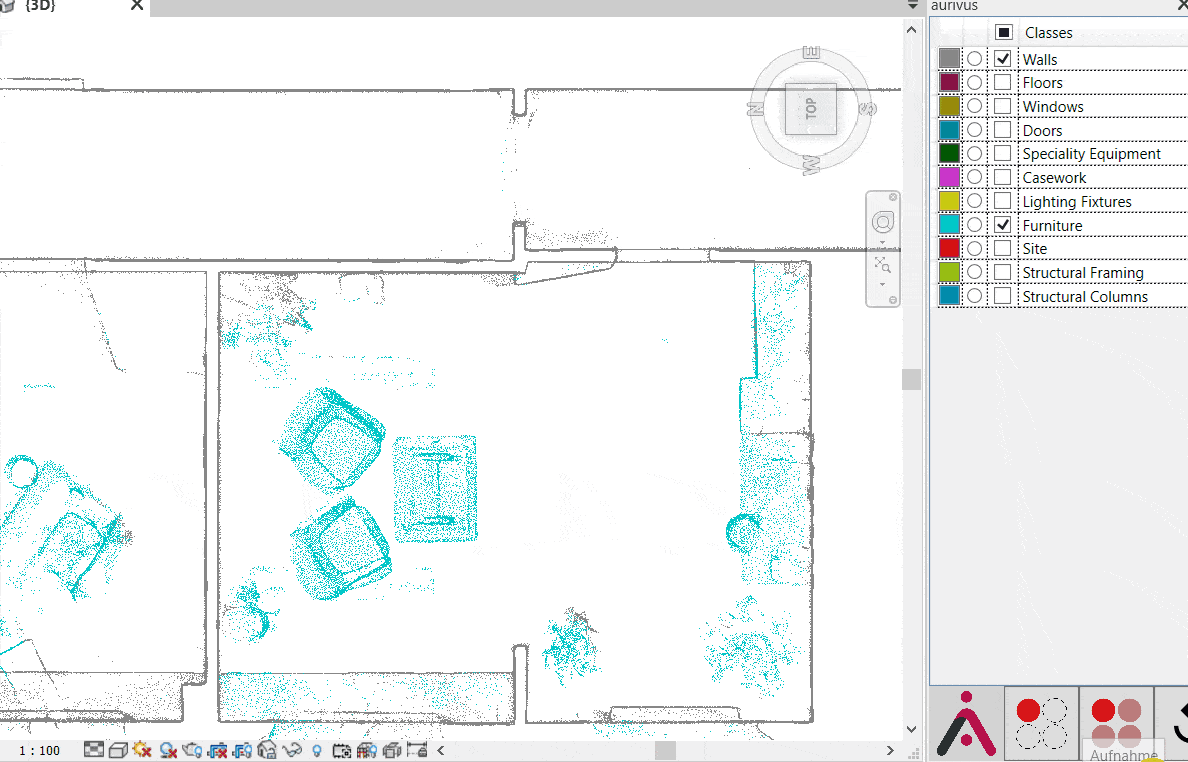Click the Temporary Hide/Isolate glasses icon
Viewport: 1188px width, 762px height.
(x=293, y=750)
